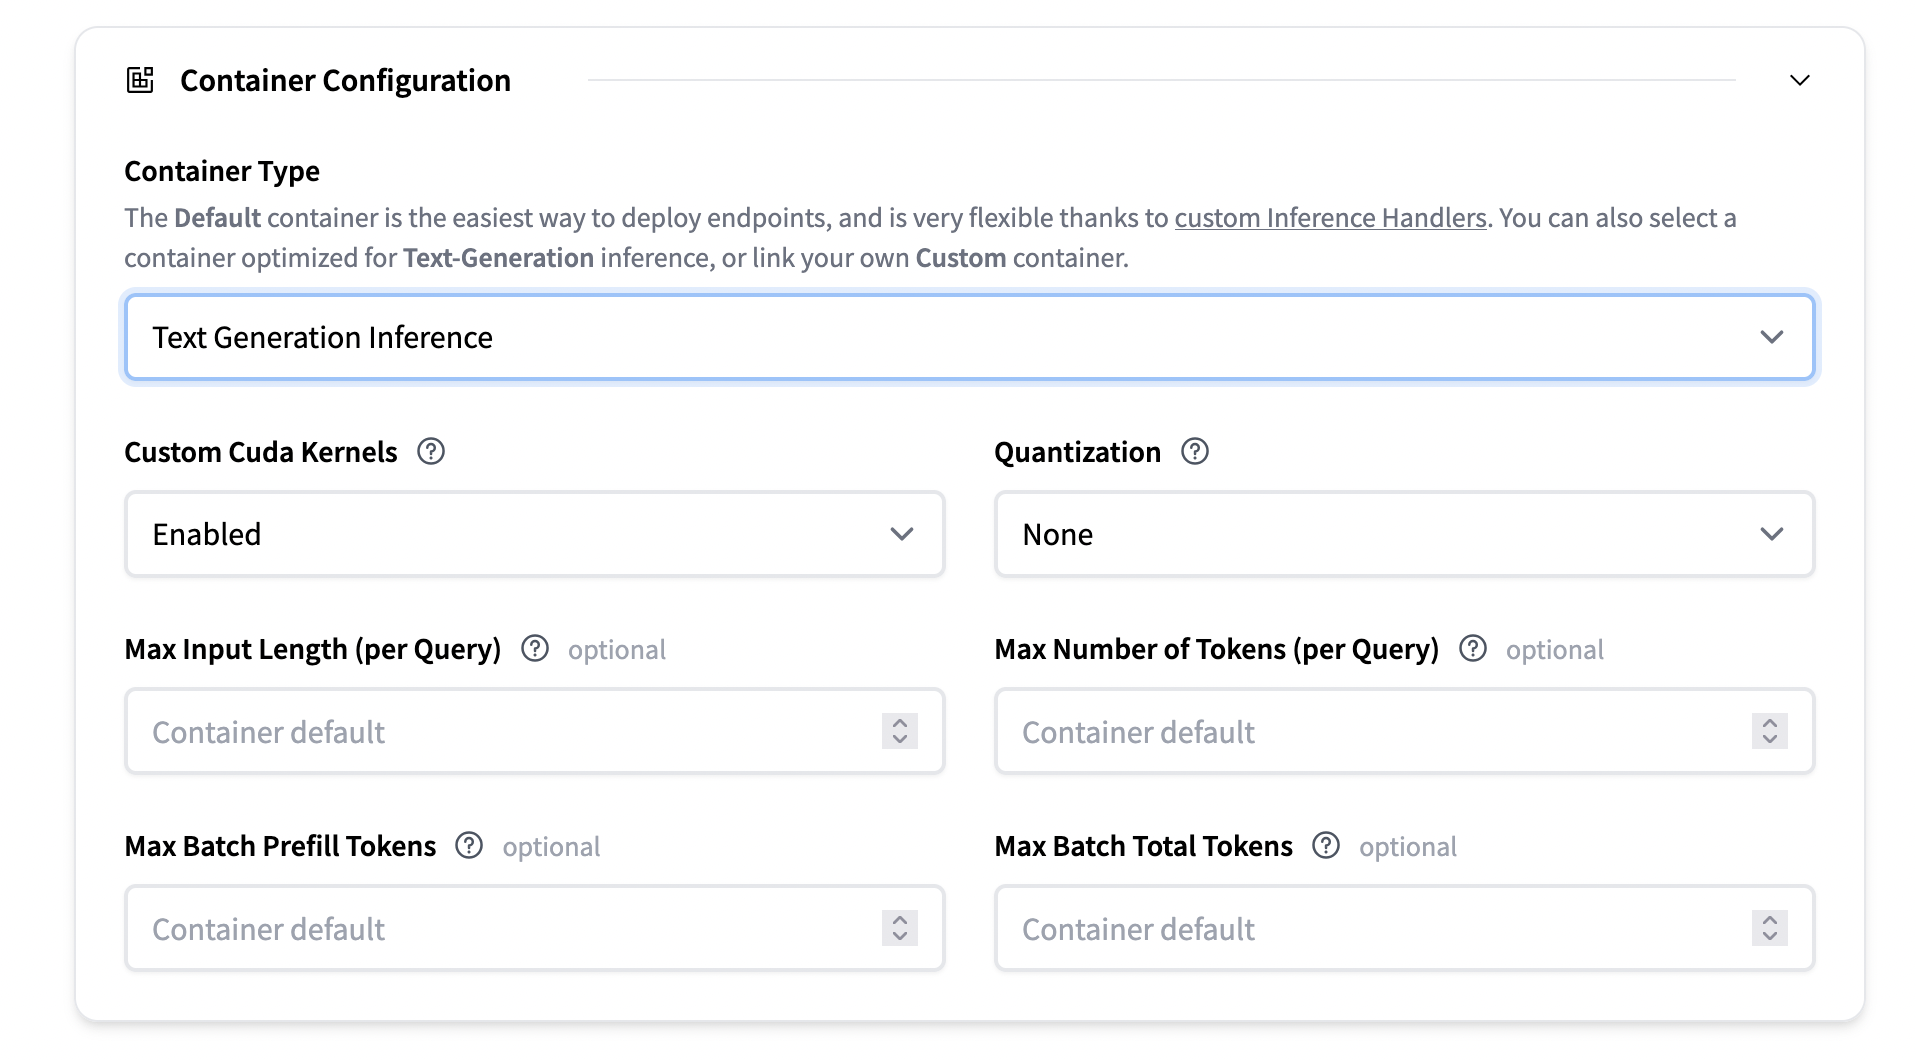This screenshot has height=1060, width=1916.
Task: Click the Max Input Length help icon
Action: coord(535,649)
